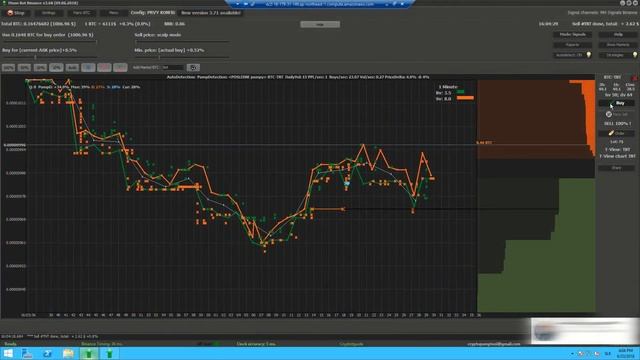Click the Reports button

coord(572,45)
